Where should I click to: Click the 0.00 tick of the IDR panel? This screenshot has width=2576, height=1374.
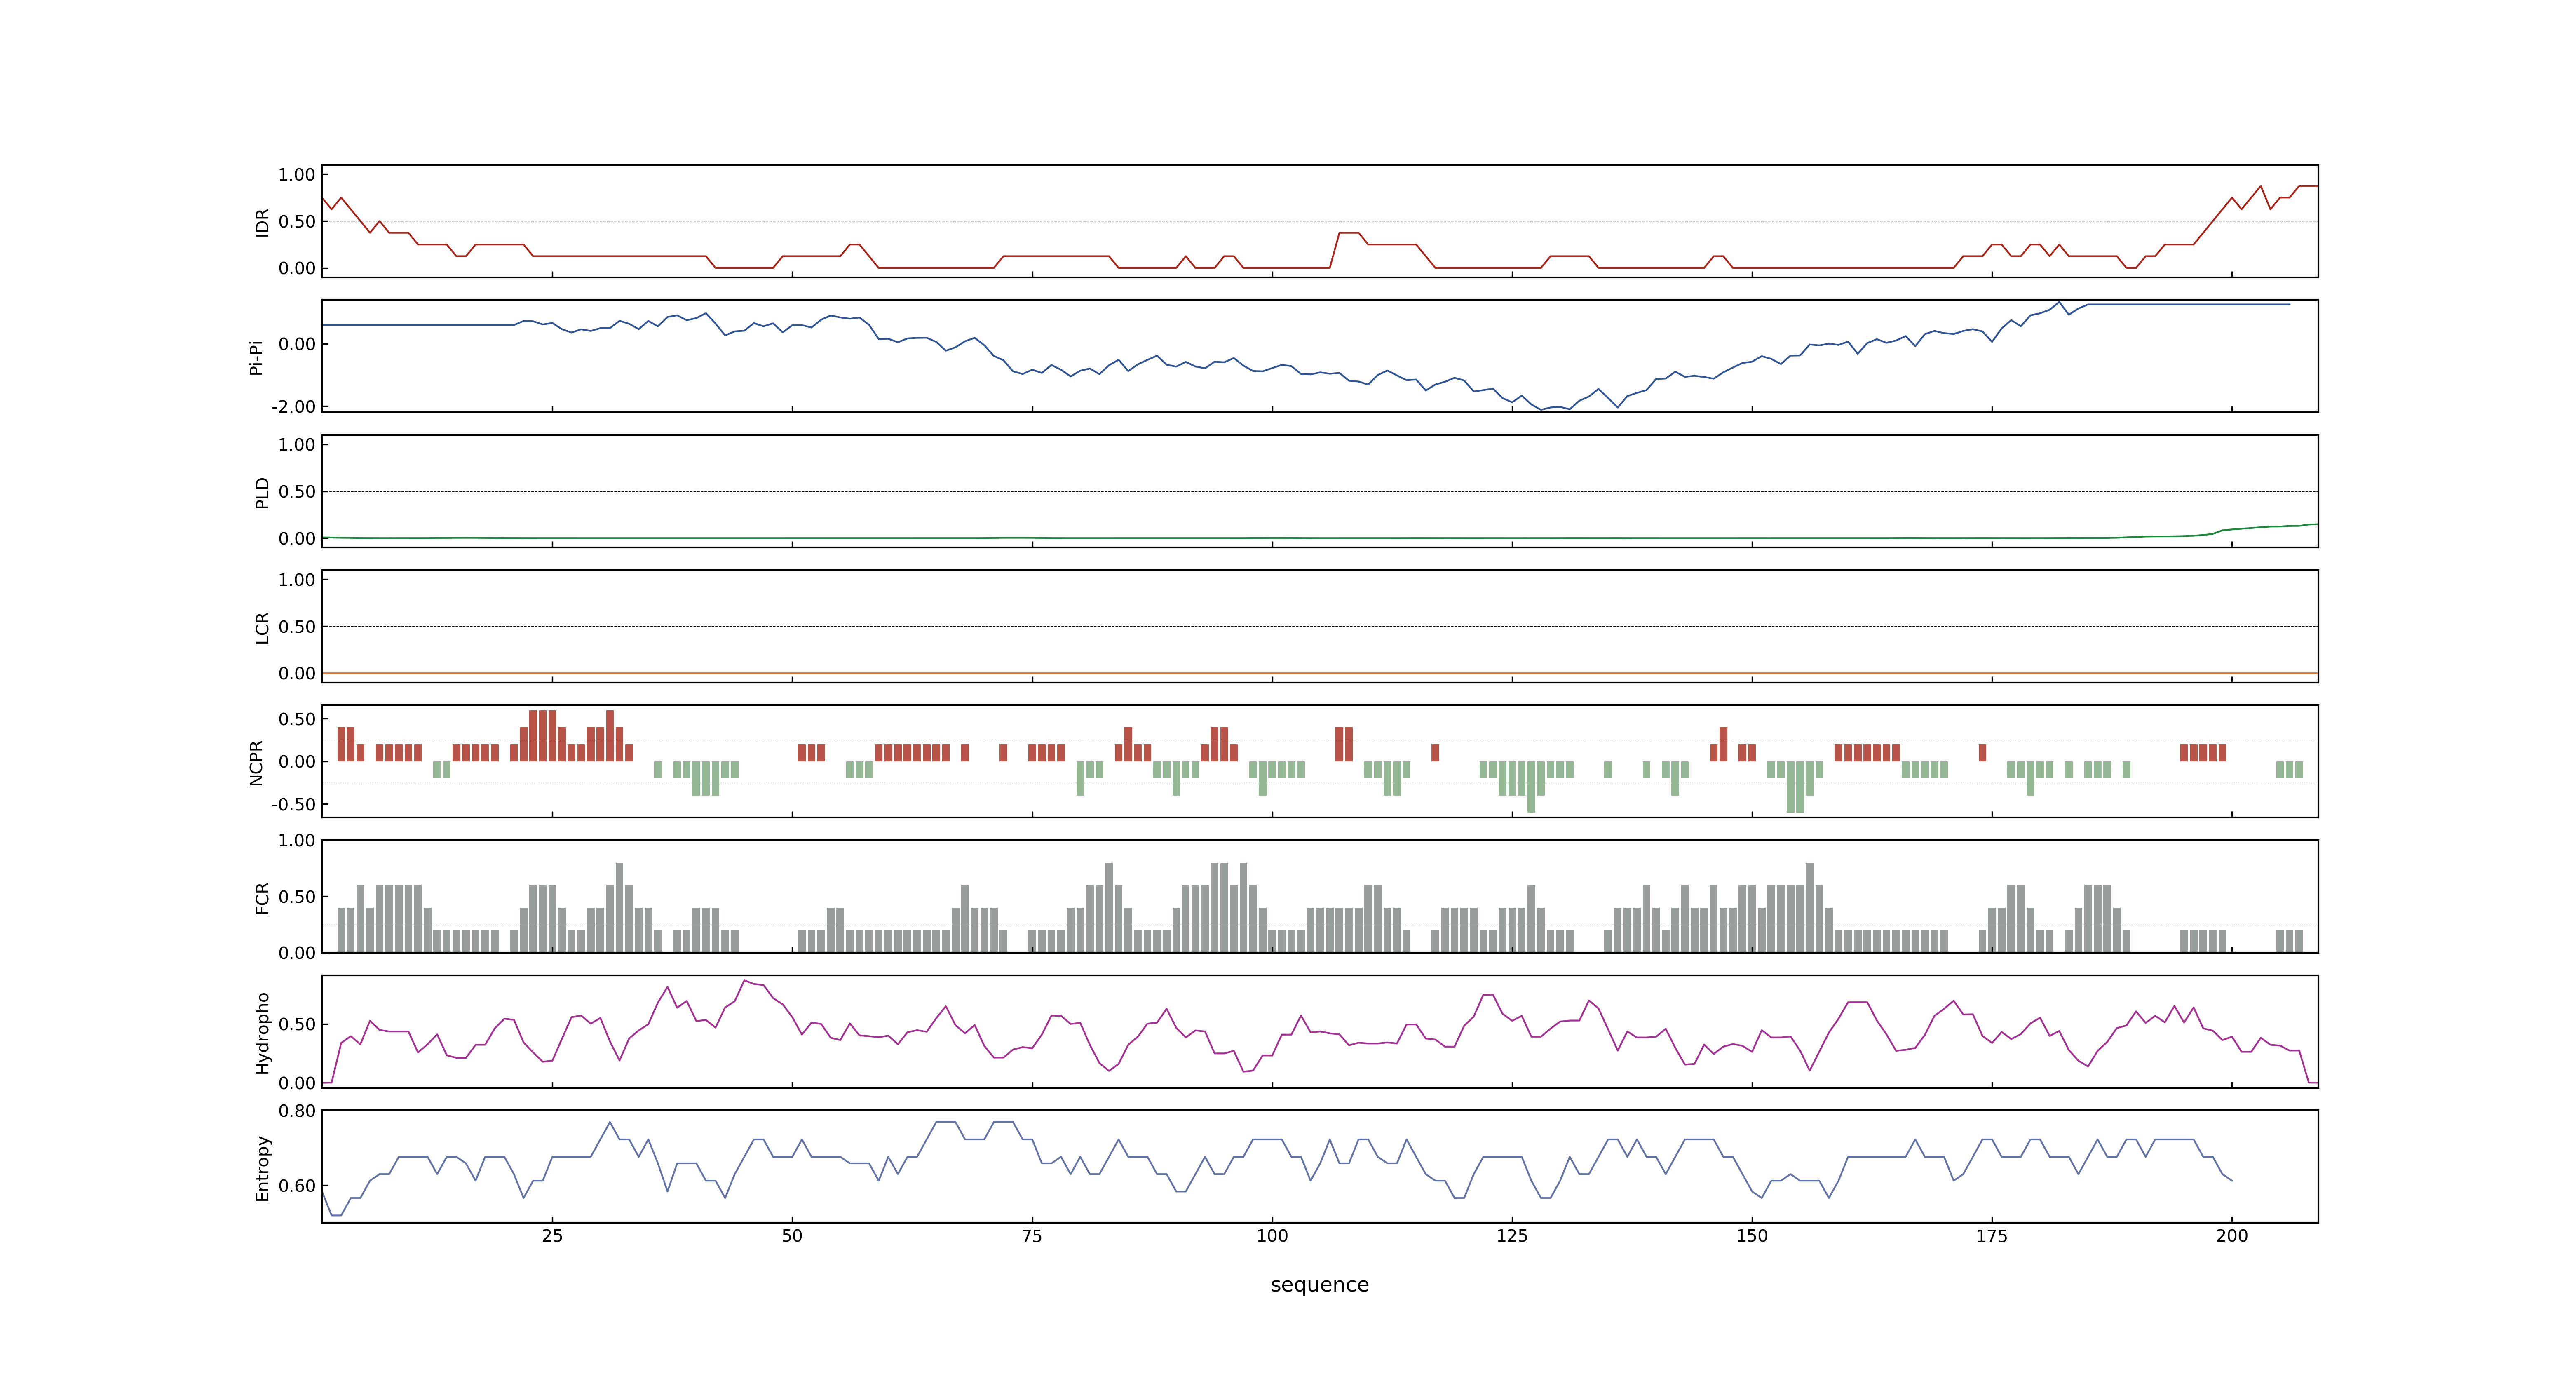[x=297, y=268]
